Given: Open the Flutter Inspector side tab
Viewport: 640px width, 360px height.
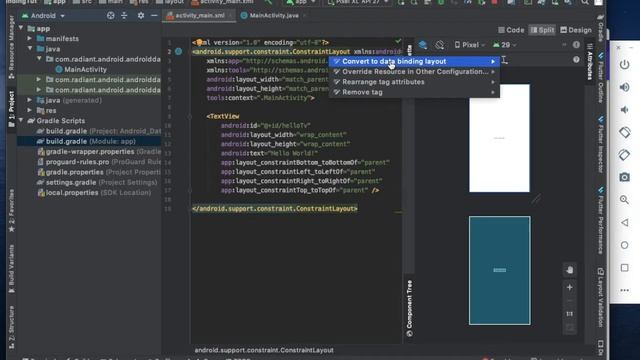Looking at the screenshot, I should click(600, 144).
